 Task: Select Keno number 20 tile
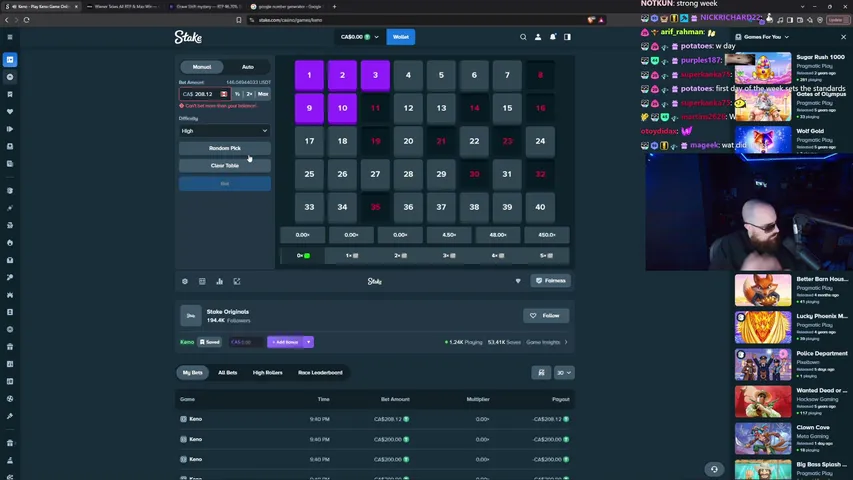point(408,141)
